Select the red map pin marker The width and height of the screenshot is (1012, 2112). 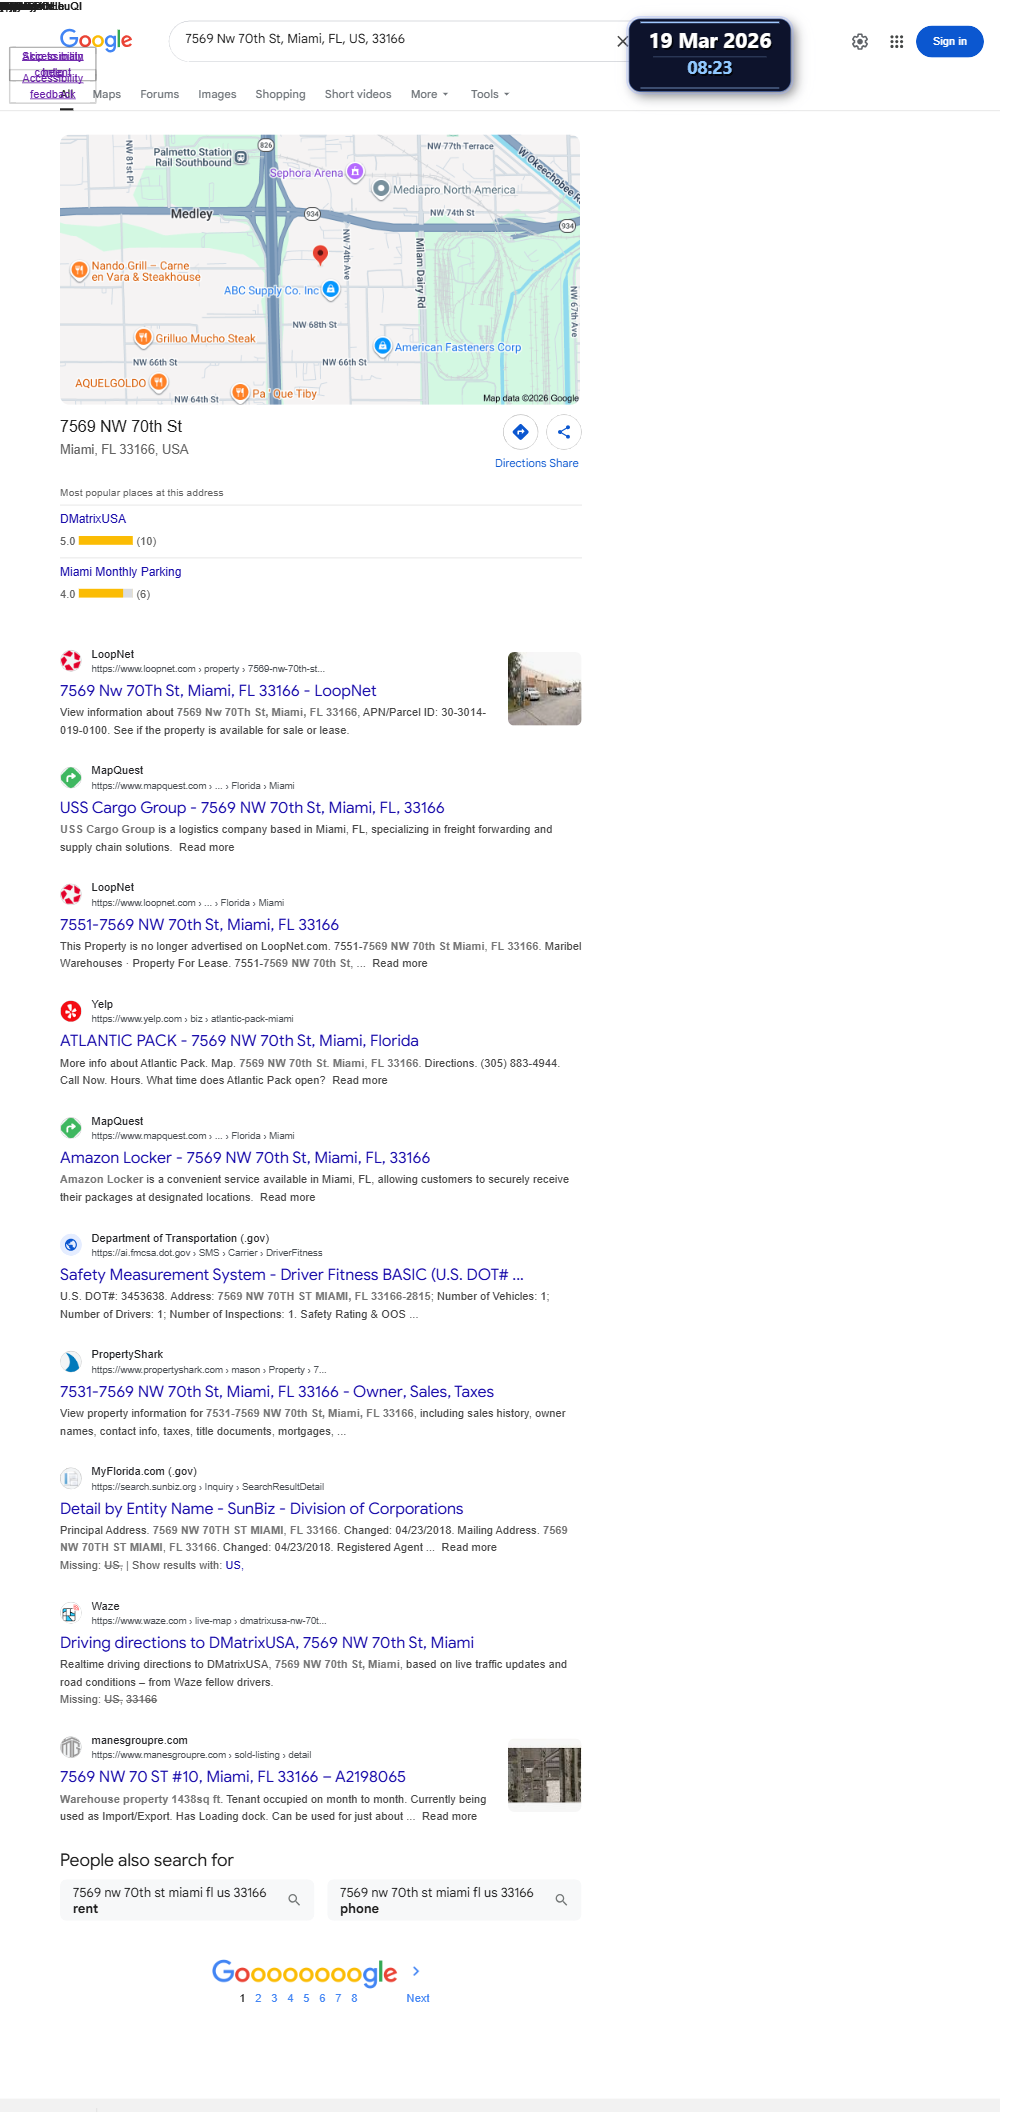(x=320, y=254)
